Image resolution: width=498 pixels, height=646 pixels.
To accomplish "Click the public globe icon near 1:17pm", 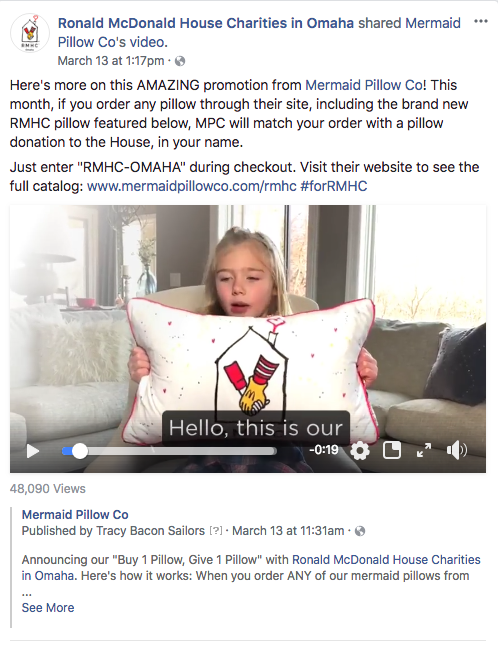I will click(180, 61).
